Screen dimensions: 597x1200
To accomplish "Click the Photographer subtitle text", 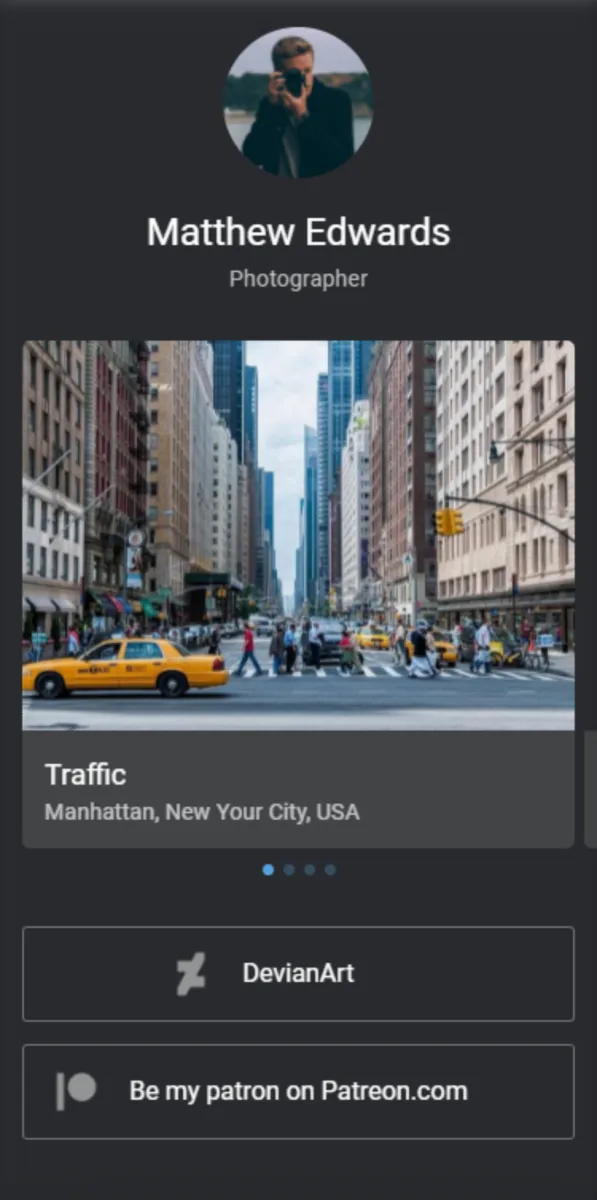I will click(298, 279).
